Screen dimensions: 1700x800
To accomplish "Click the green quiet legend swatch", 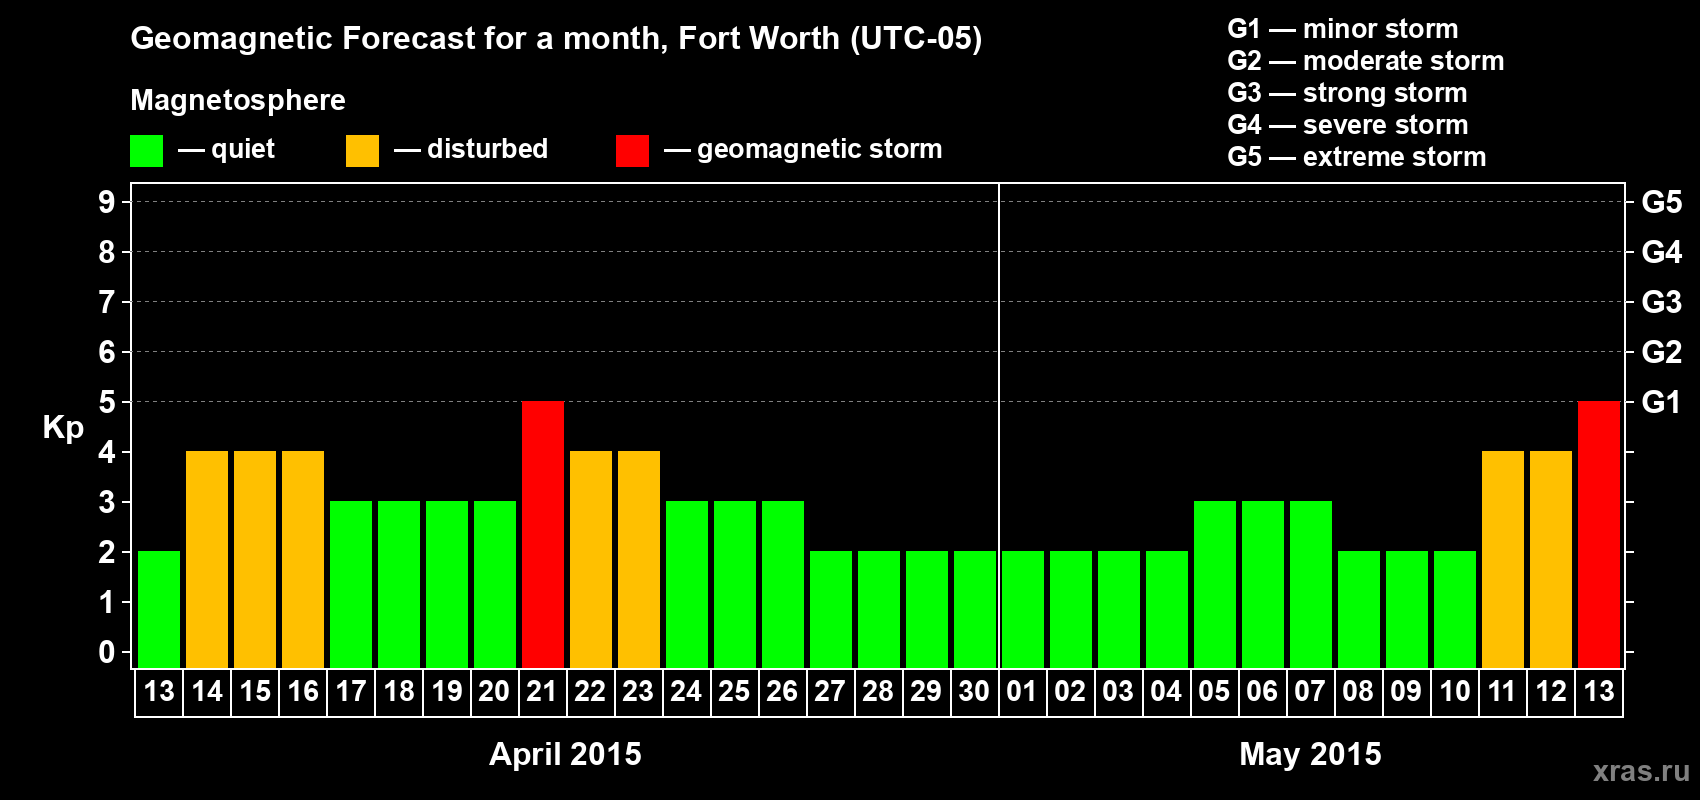I will tap(146, 151).
